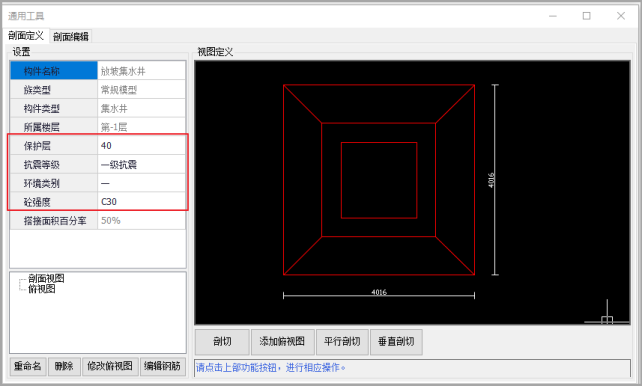The image size is (642, 386).
Task: Click the inner red square in view
Action: 379,180
